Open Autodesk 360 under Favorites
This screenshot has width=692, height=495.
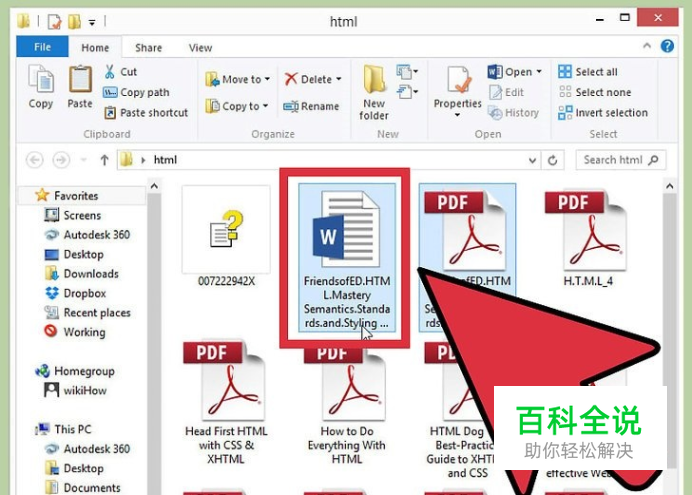point(97,235)
